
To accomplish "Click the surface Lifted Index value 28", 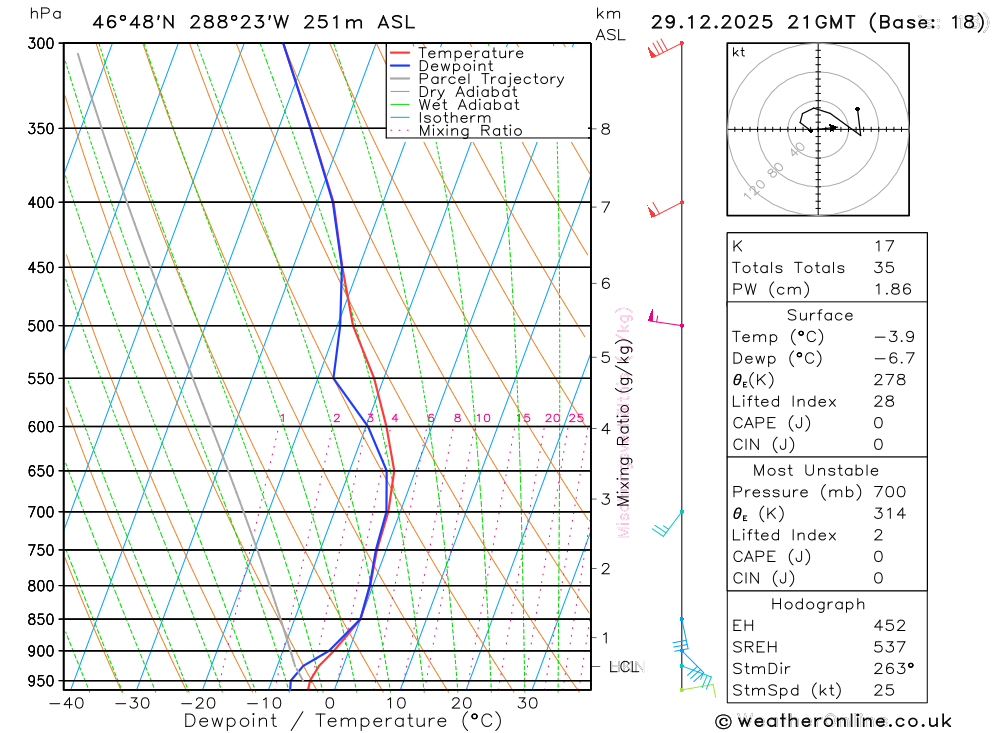I will (x=885, y=402).
